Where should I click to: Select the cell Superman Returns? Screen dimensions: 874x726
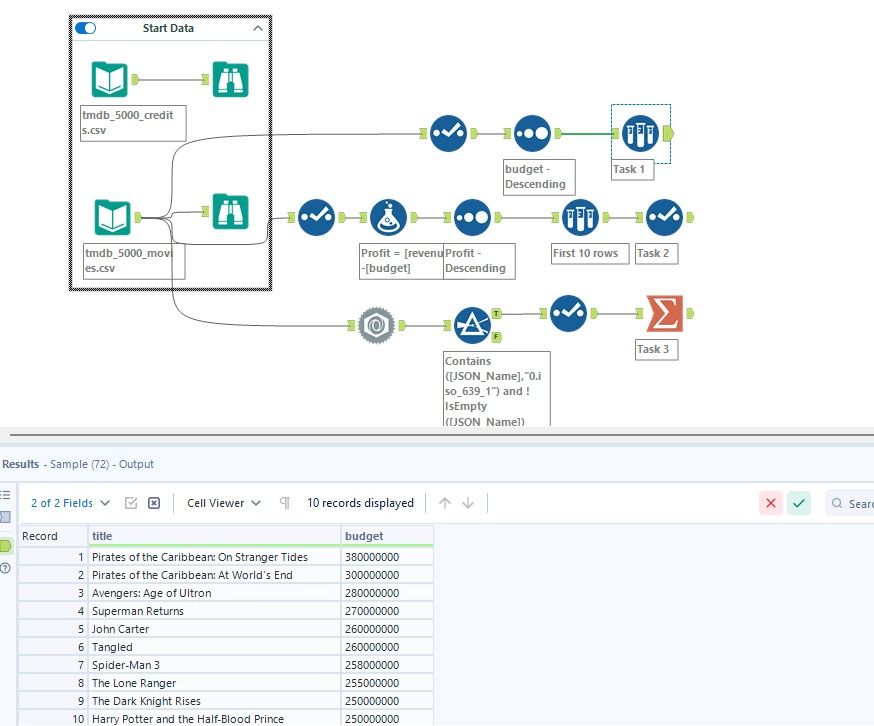click(214, 611)
